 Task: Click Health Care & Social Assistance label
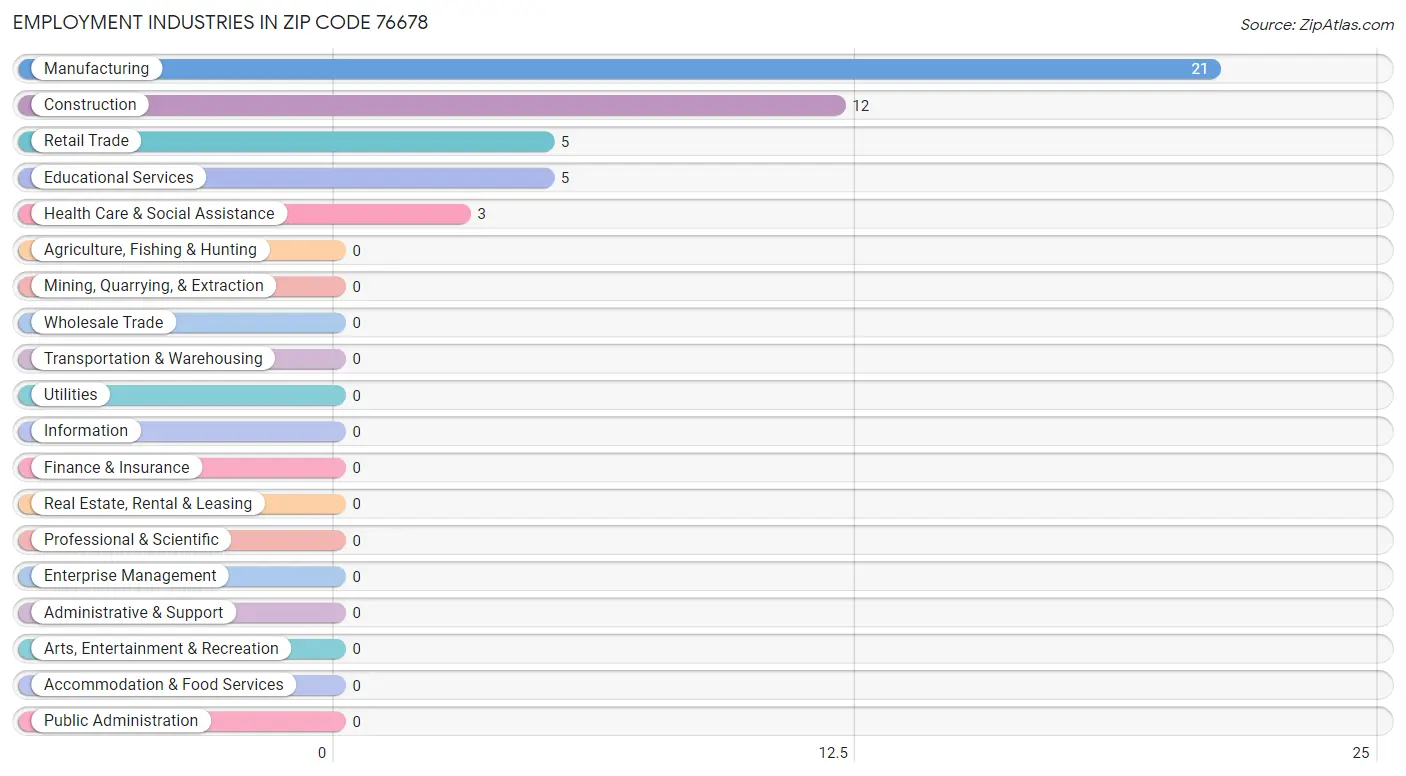159,213
